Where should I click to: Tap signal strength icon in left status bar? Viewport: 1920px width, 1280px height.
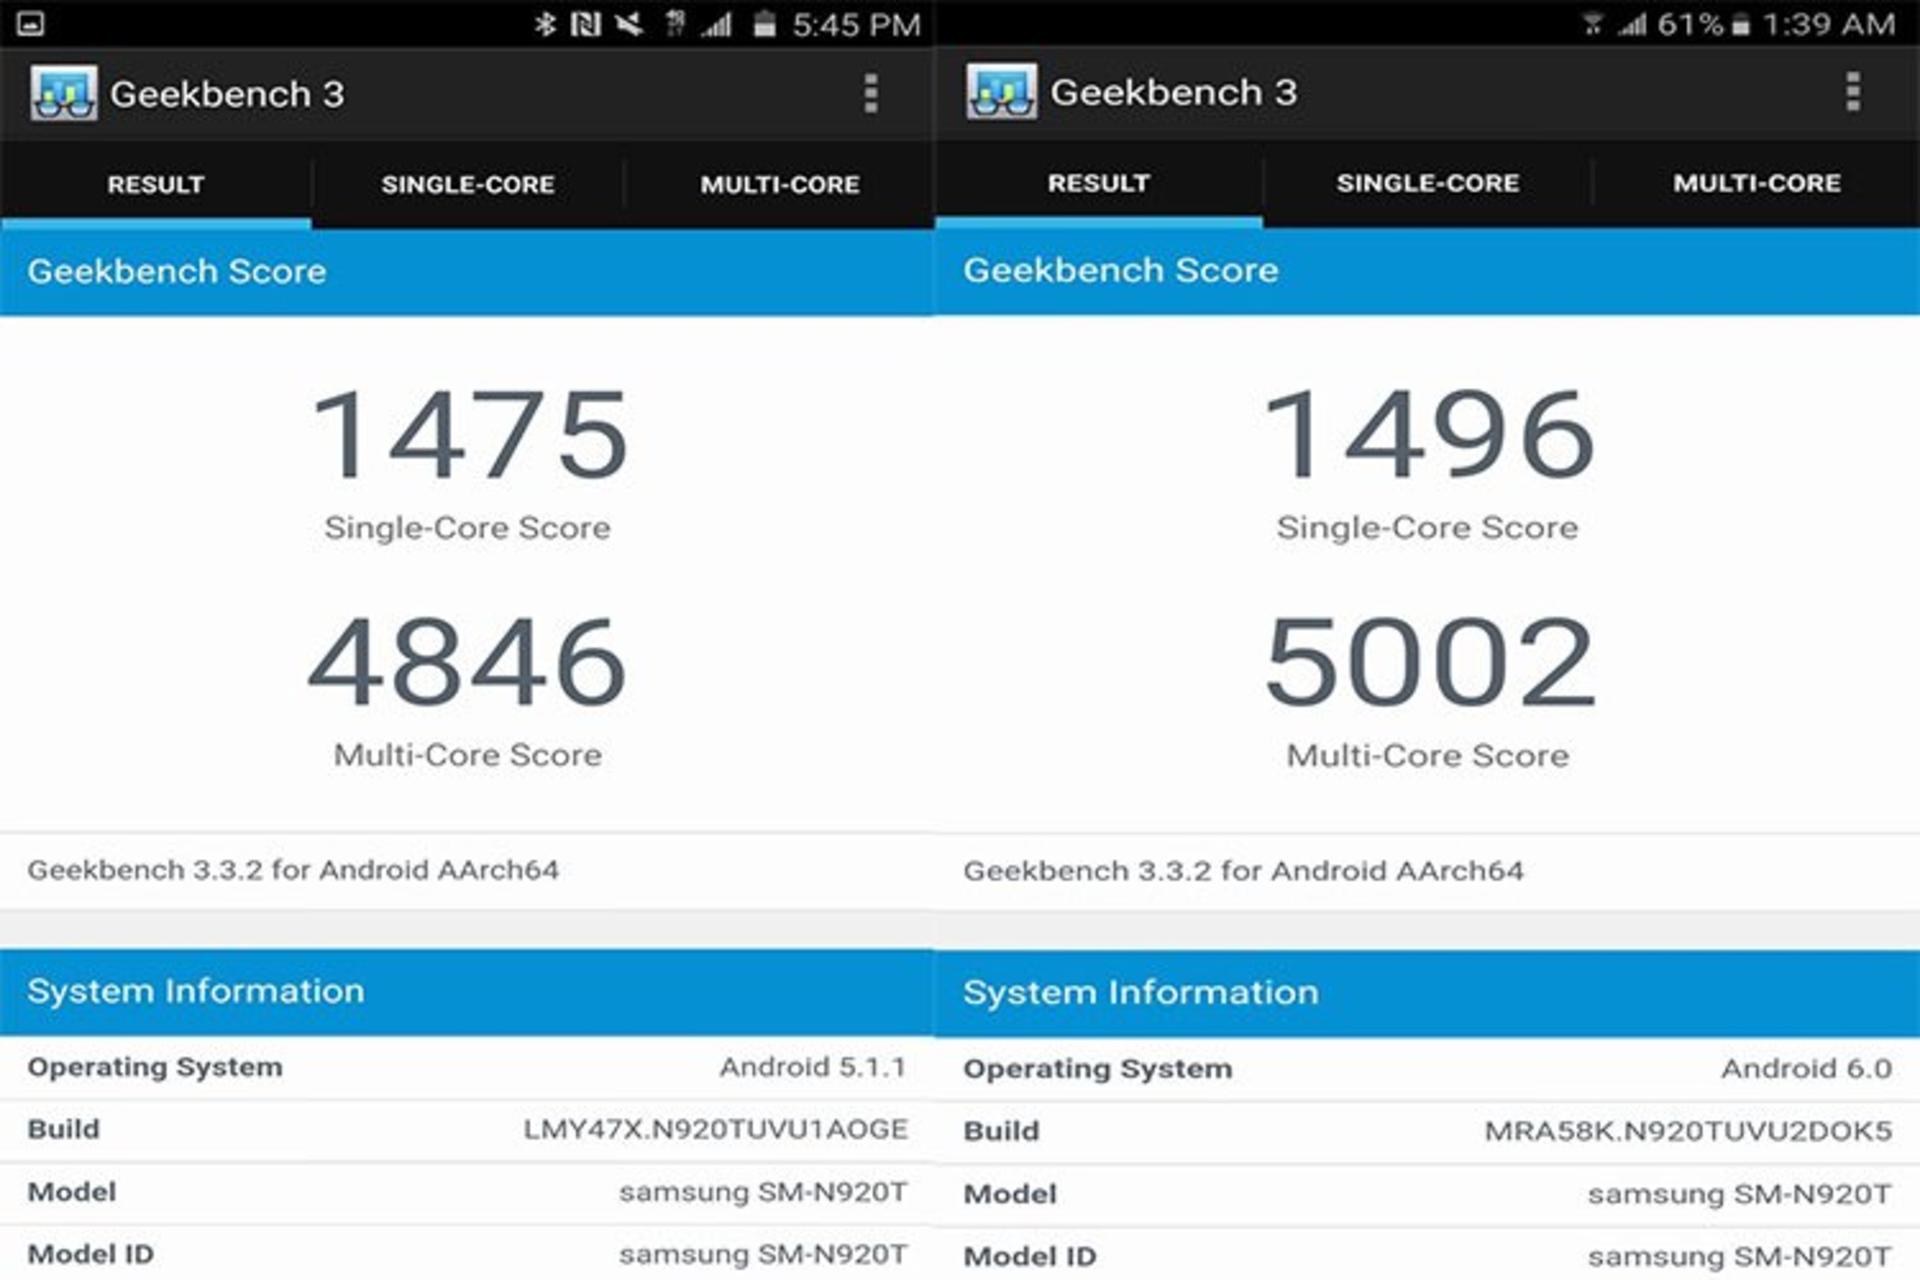(x=716, y=24)
